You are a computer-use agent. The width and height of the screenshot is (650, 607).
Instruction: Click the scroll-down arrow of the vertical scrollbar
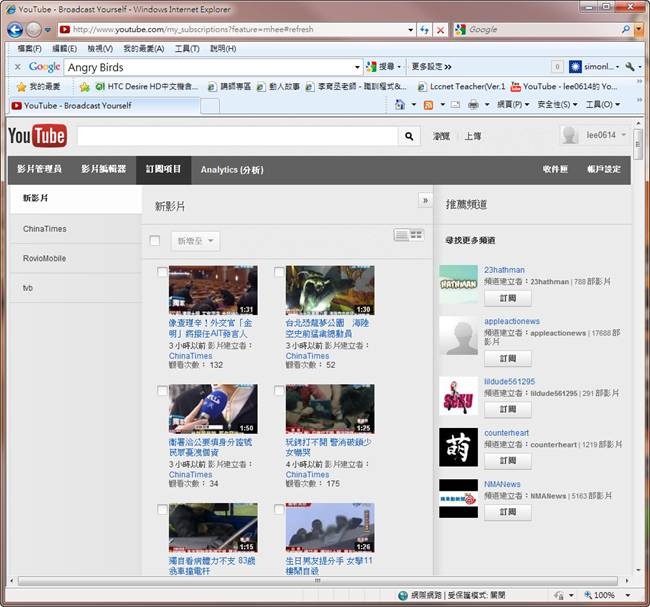pos(638,570)
